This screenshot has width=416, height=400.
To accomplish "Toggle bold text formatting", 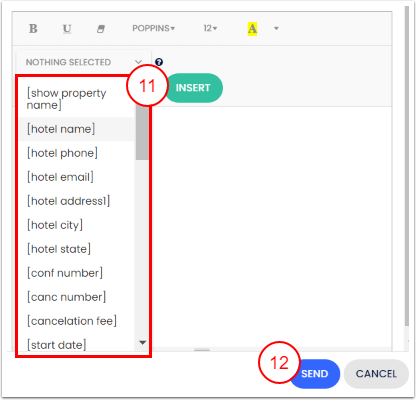I will pyautogui.click(x=33, y=29).
